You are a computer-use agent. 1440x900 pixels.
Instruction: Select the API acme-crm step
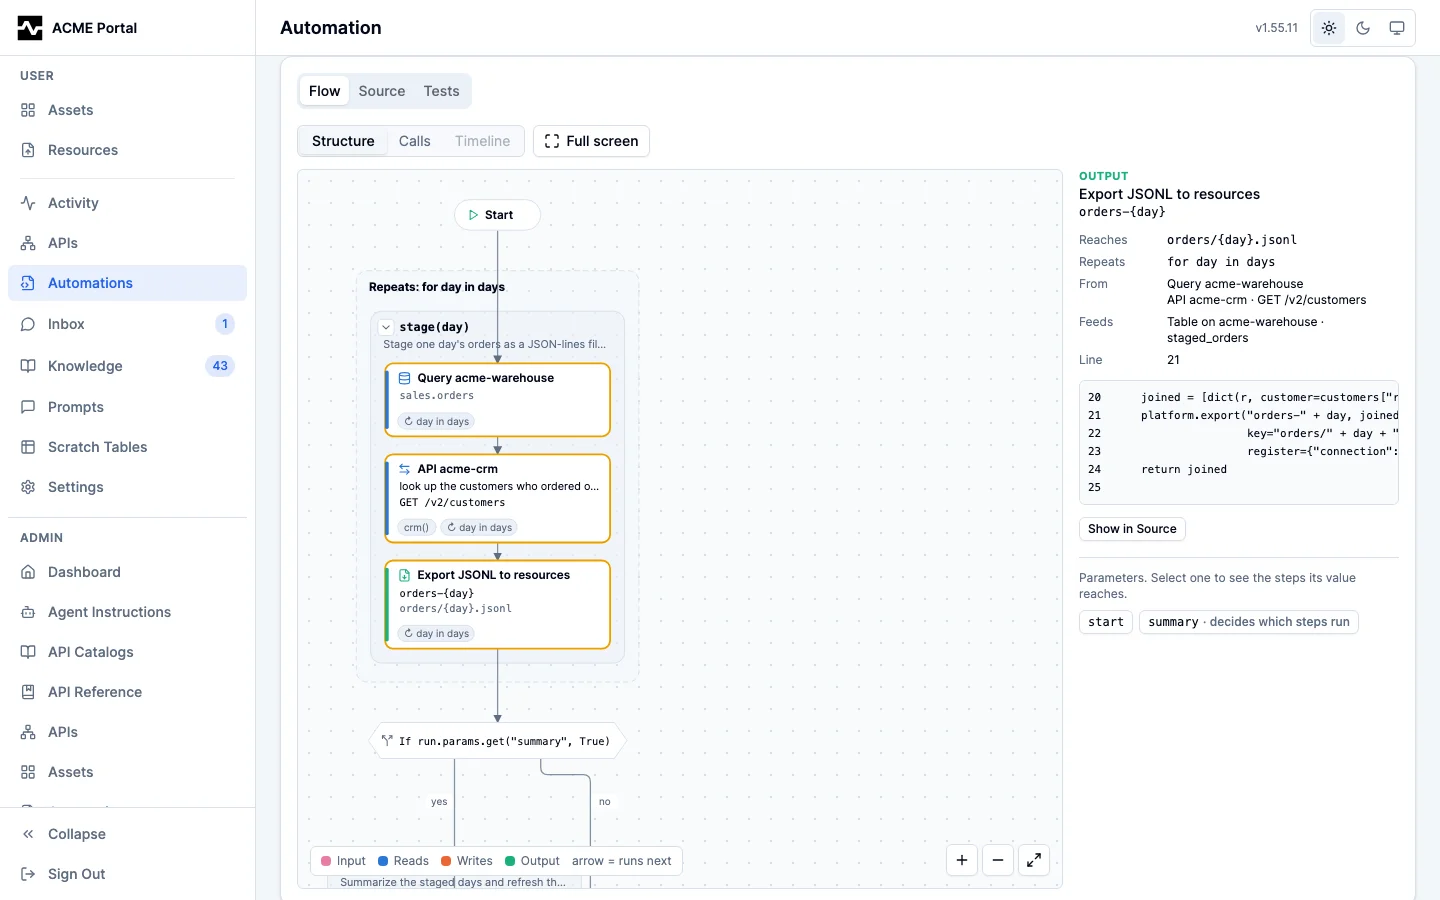(x=498, y=499)
